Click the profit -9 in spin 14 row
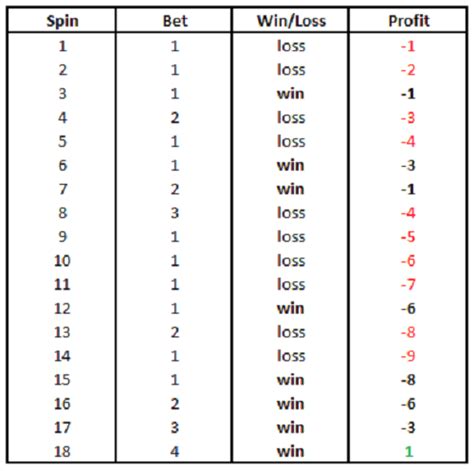474x471 pixels. click(x=408, y=356)
